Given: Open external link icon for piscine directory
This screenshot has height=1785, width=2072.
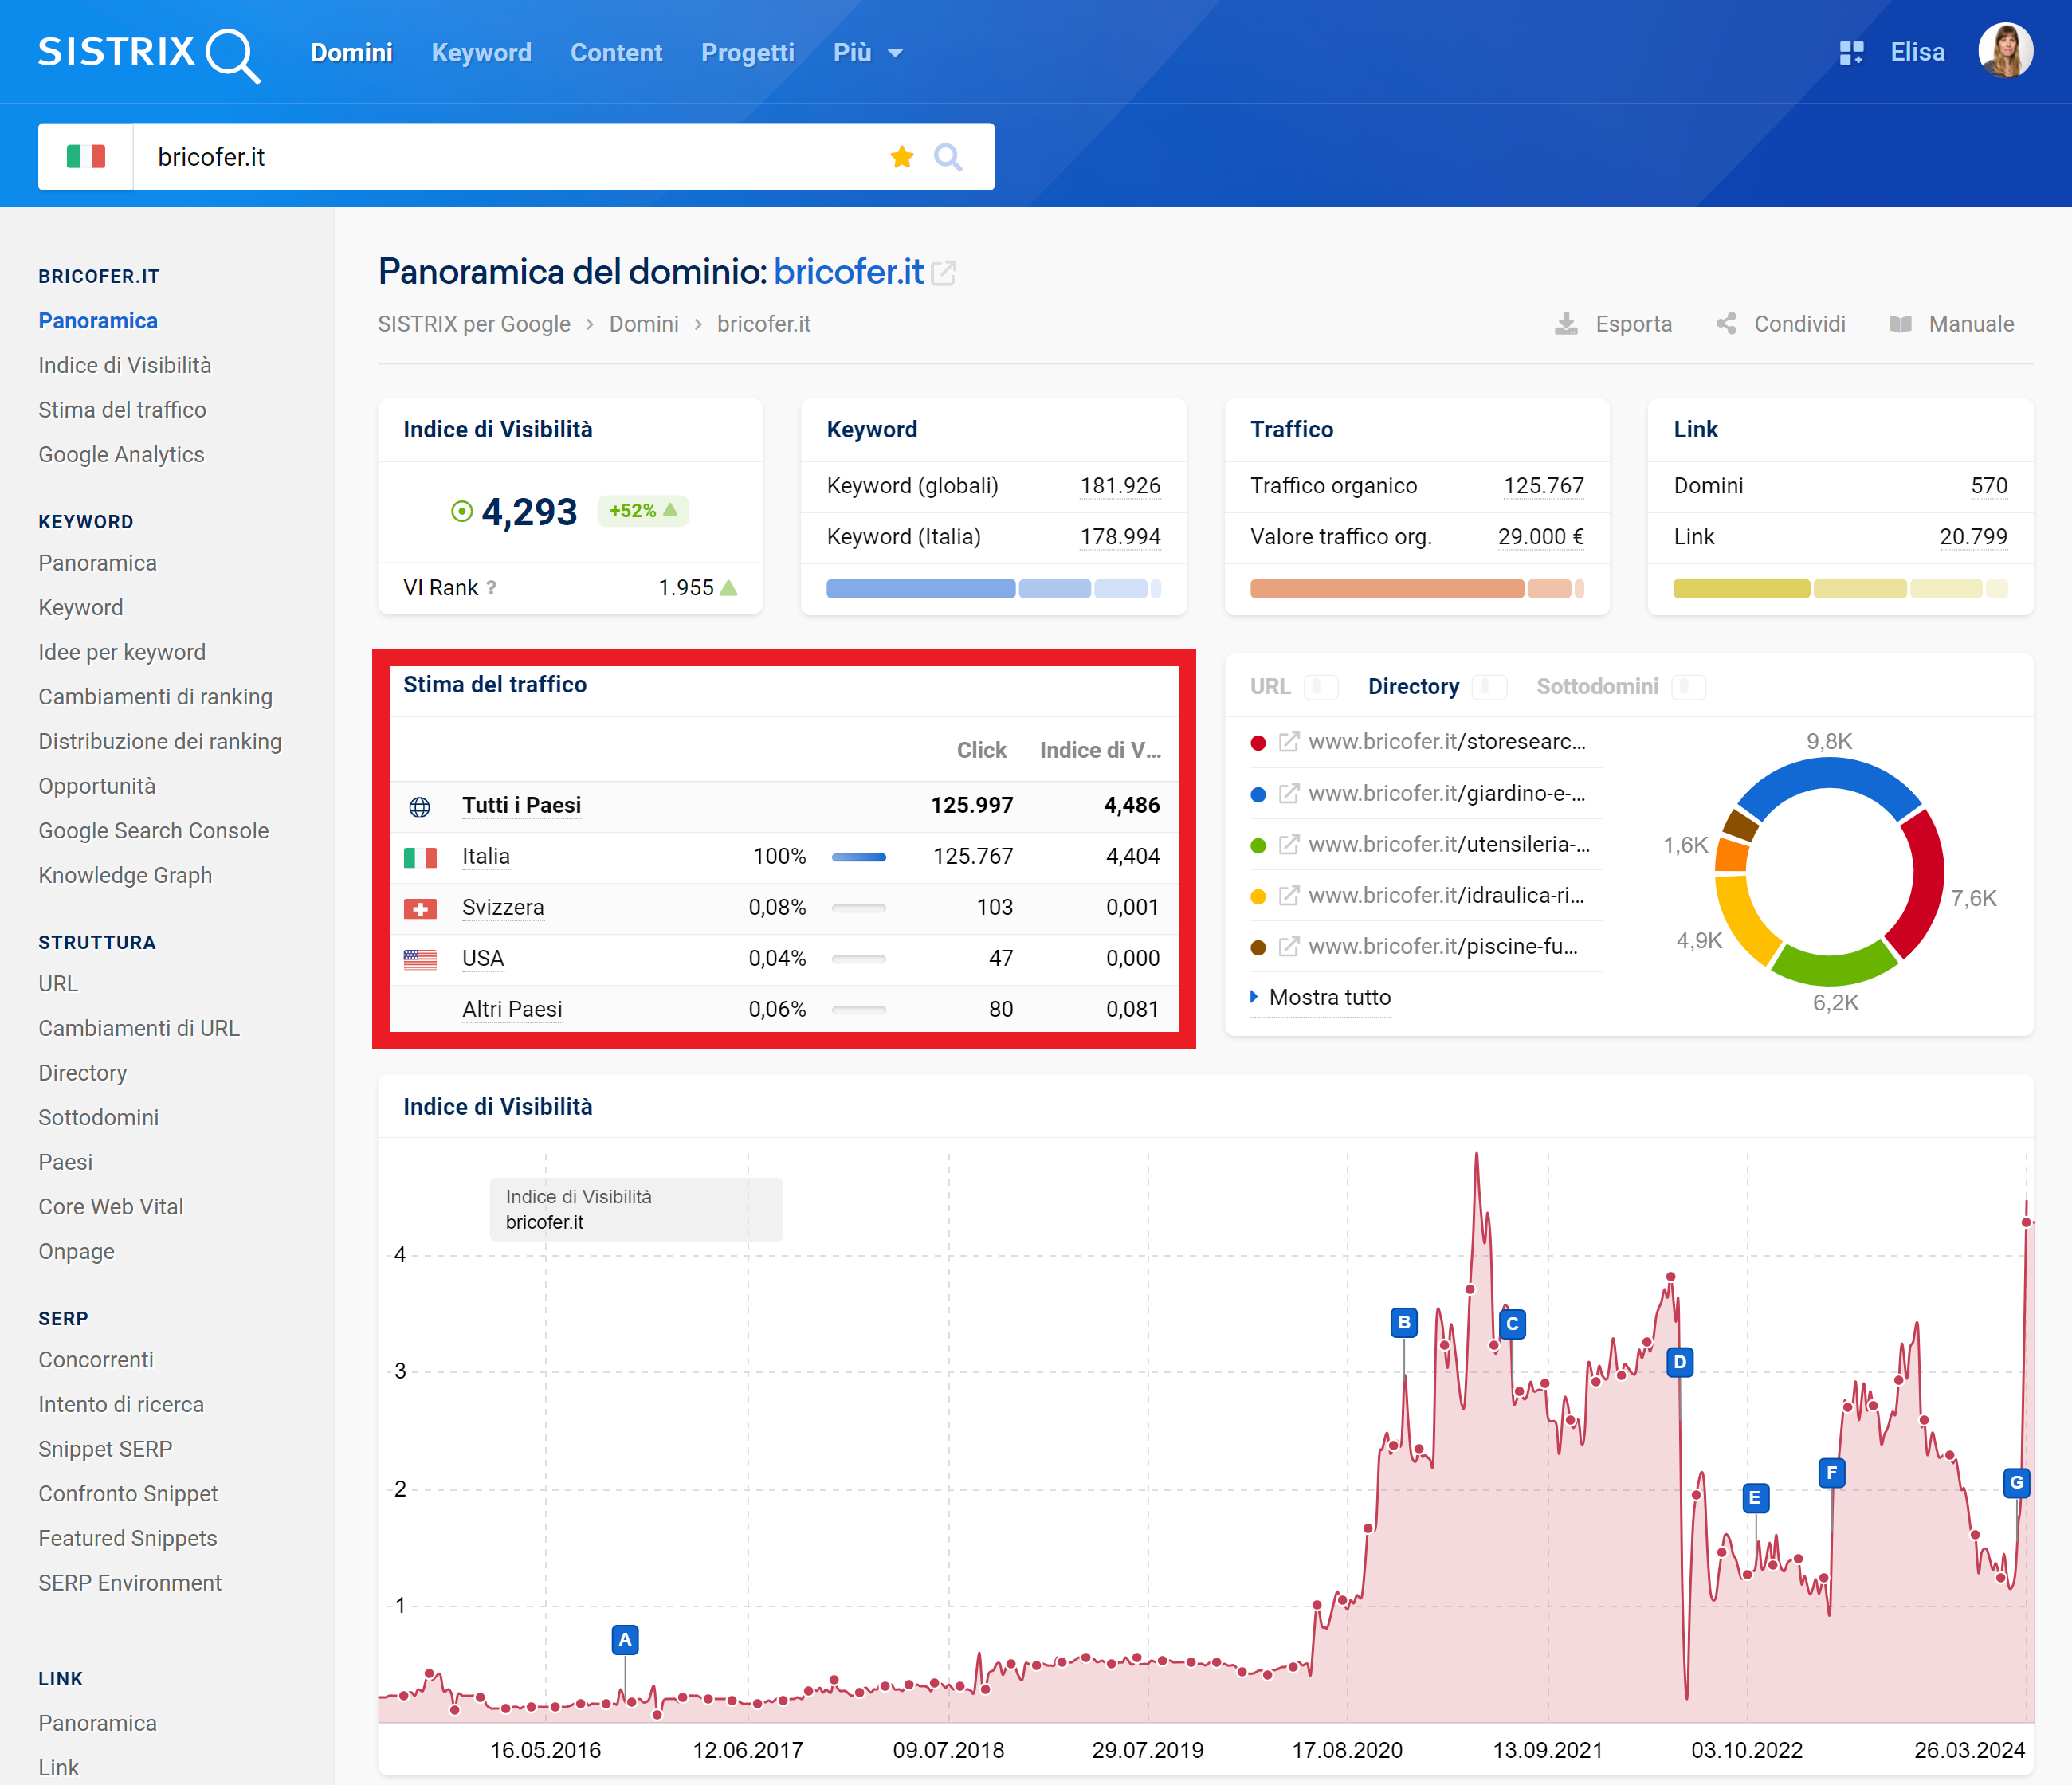Looking at the screenshot, I should coord(1289,946).
